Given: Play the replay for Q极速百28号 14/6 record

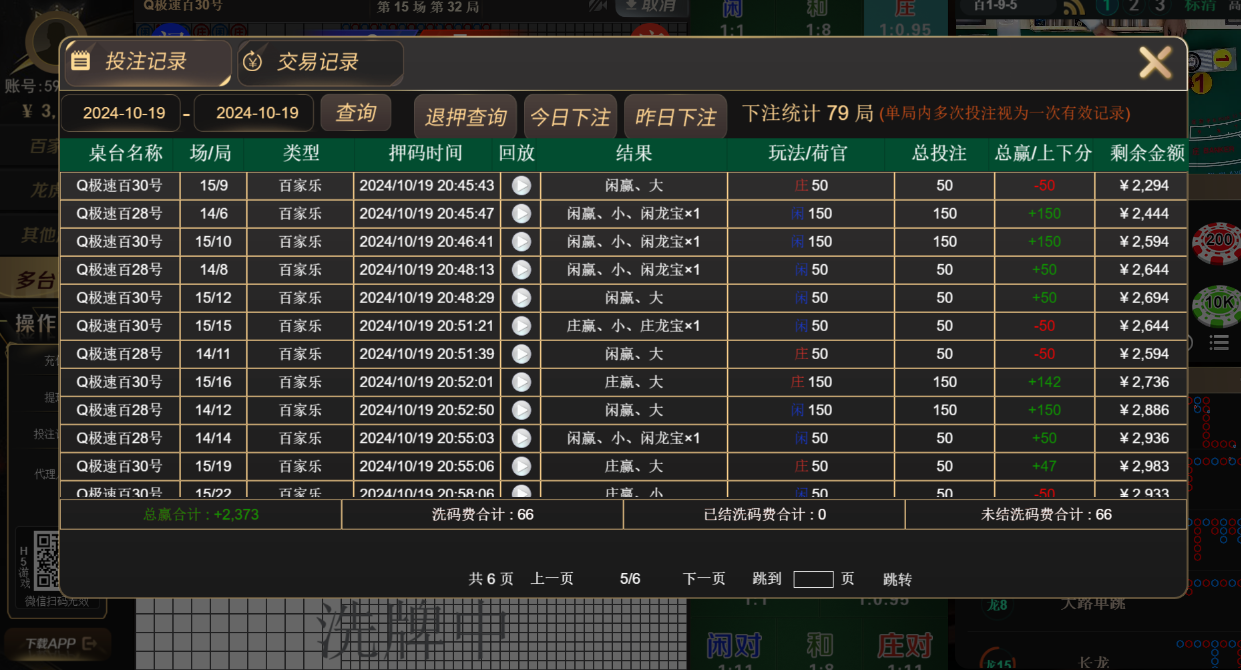Looking at the screenshot, I should (x=522, y=213).
